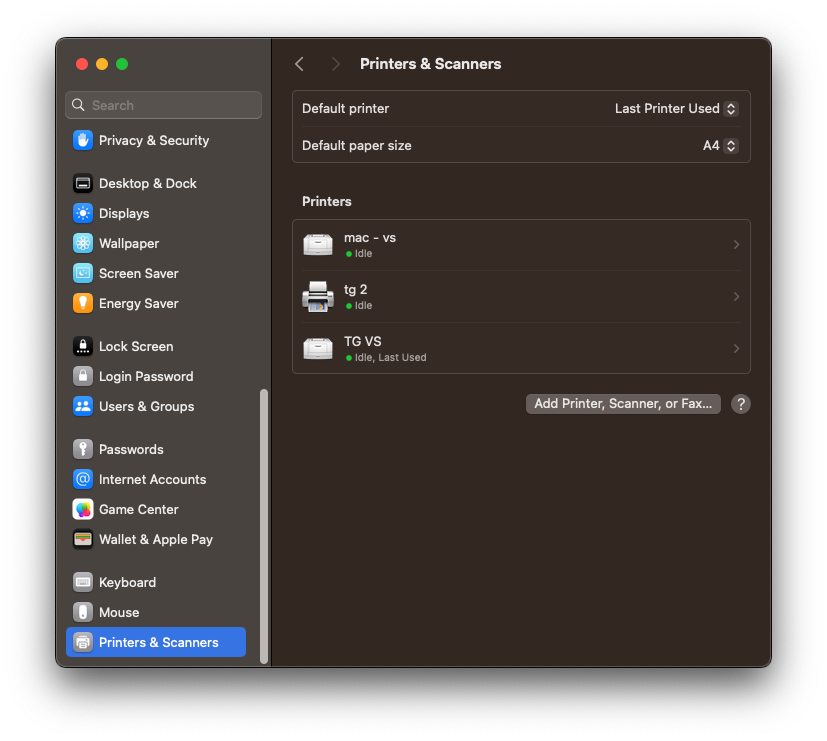Open Screen Saver settings
The image size is (827, 741).
click(x=156, y=273)
